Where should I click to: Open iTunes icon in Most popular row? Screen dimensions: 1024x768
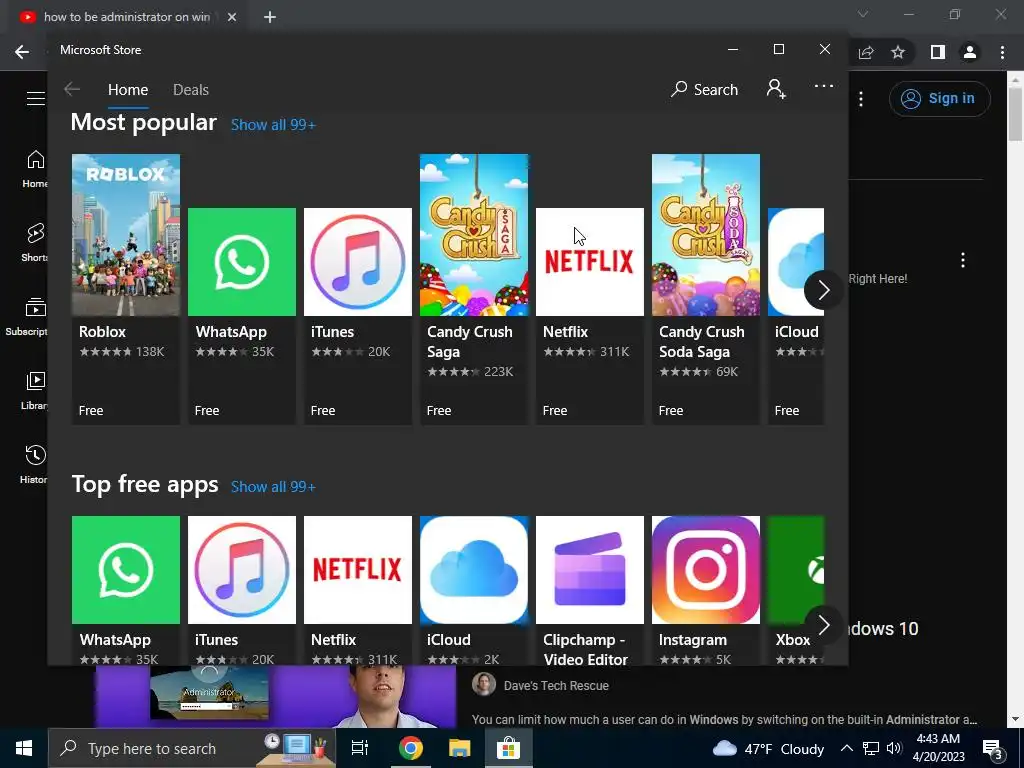358,262
